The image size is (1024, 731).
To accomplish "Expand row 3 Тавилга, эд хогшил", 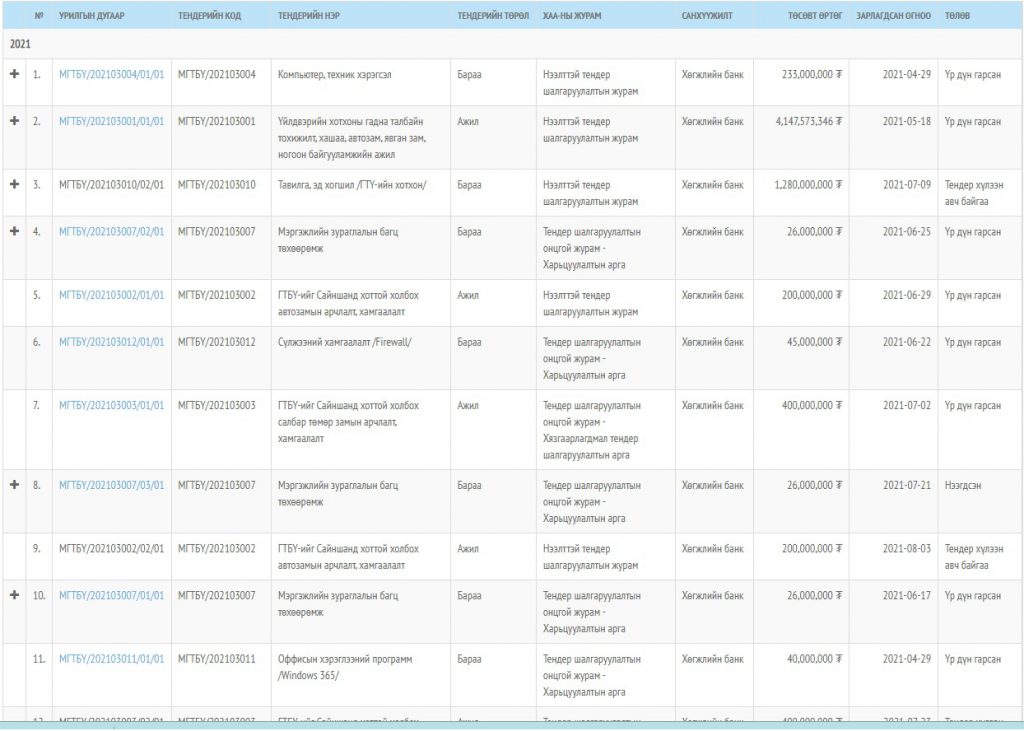I will point(14,184).
